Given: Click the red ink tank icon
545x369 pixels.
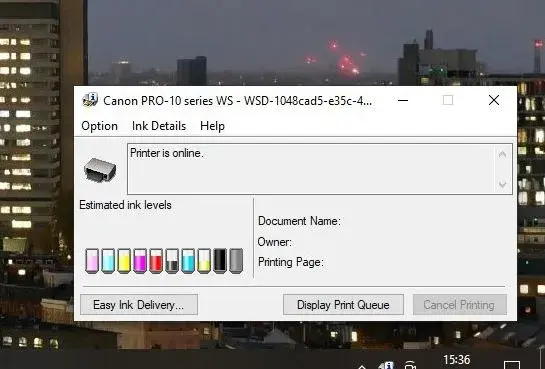Looking at the screenshot, I should [x=156, y=261].
